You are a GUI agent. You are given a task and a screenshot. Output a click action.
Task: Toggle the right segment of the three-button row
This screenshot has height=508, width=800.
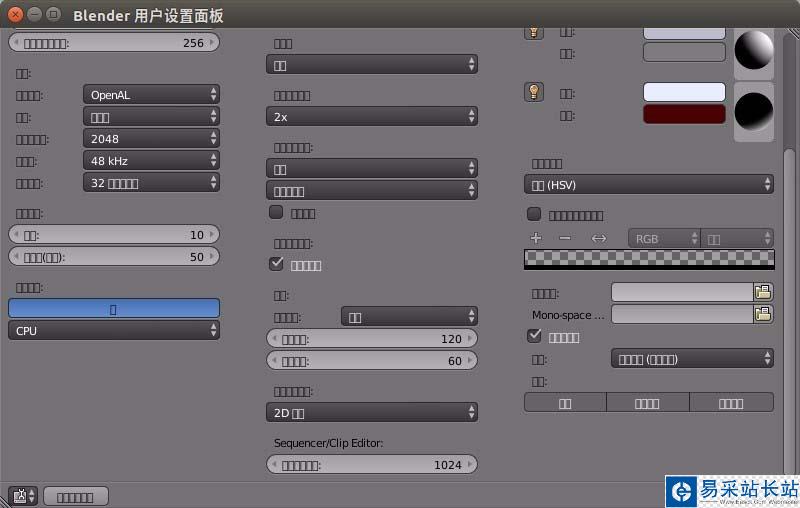(731, 402)
